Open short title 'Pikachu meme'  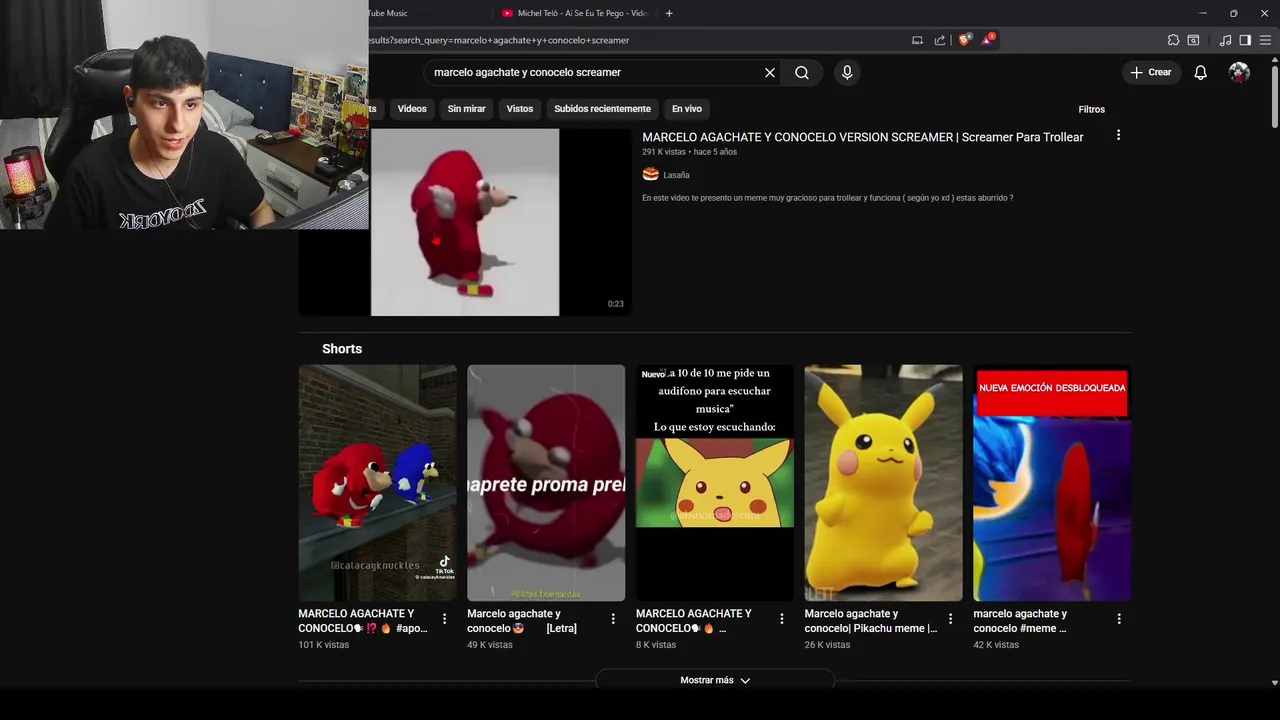[870, 621]
